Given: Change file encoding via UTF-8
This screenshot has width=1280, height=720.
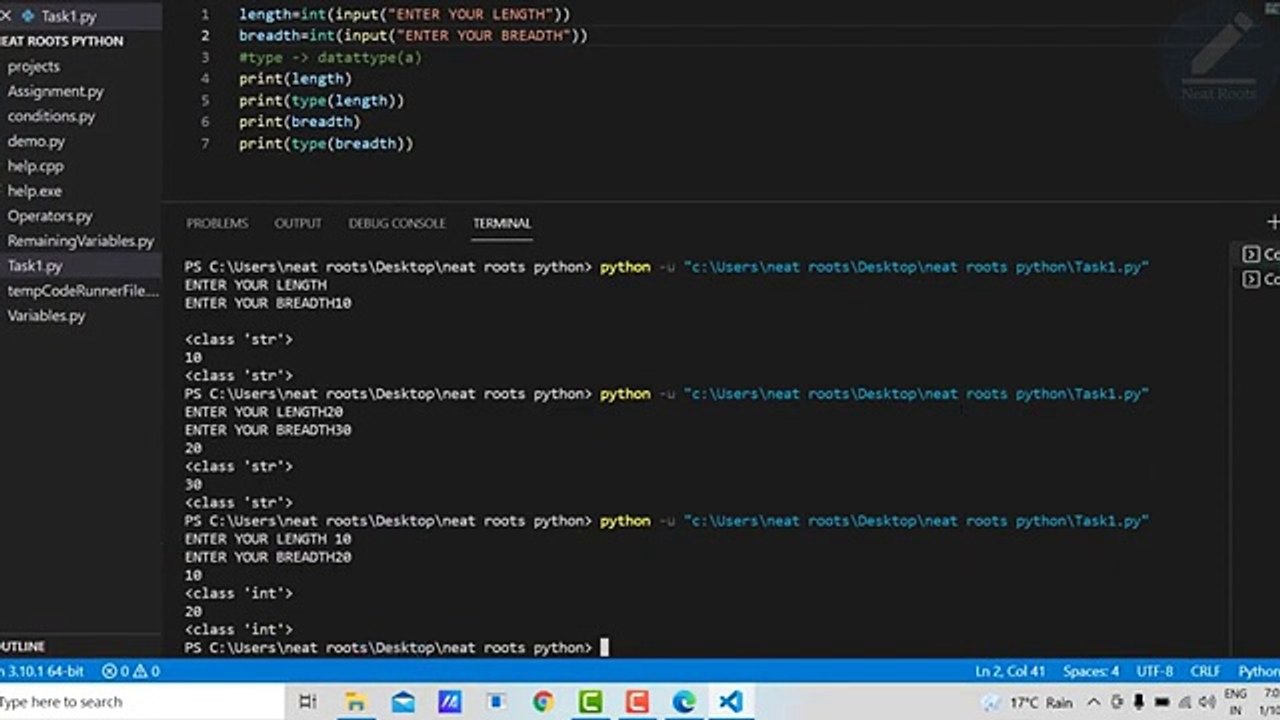Looking at the screenshot, I should pyautogui.click(x=1154, y=671).
